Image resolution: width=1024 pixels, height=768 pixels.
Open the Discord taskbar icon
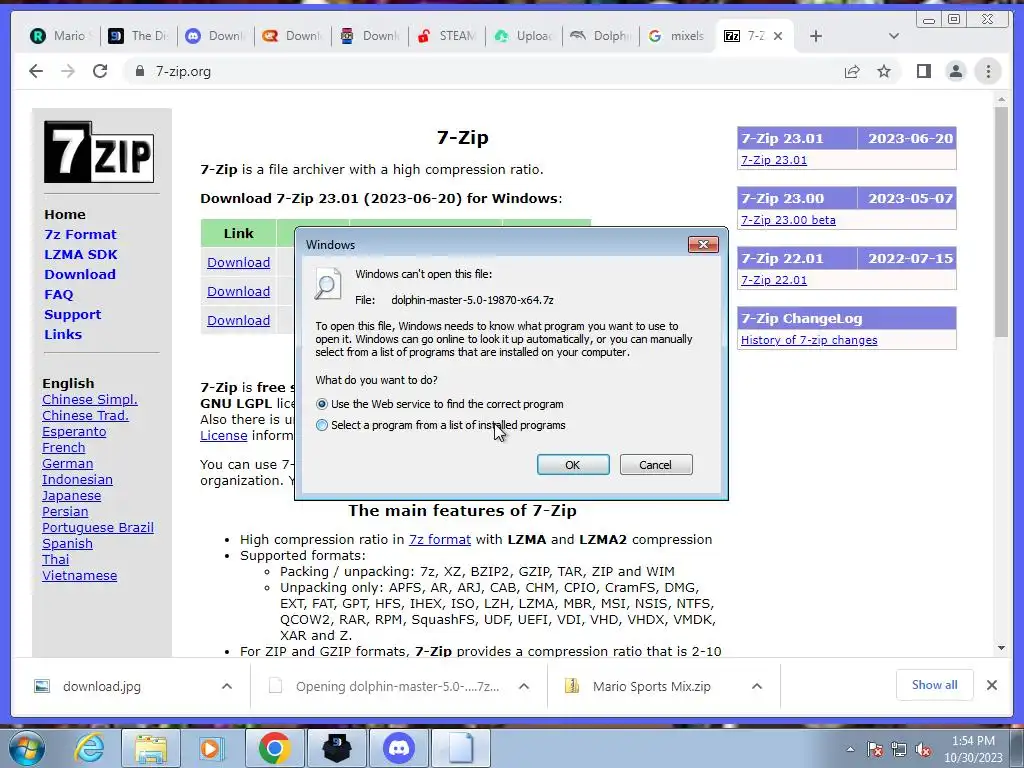(x=399, y=748)
